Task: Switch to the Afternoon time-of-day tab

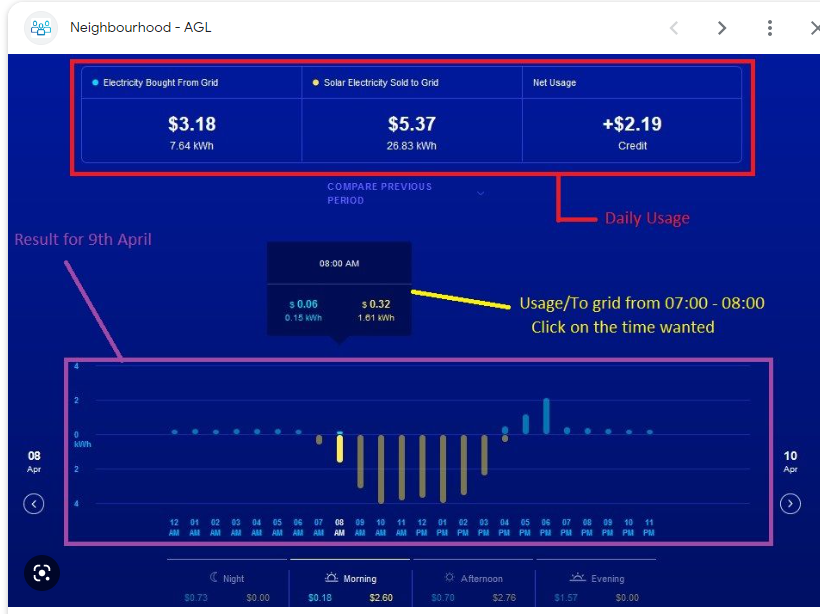Action: [x=474, y=585]
